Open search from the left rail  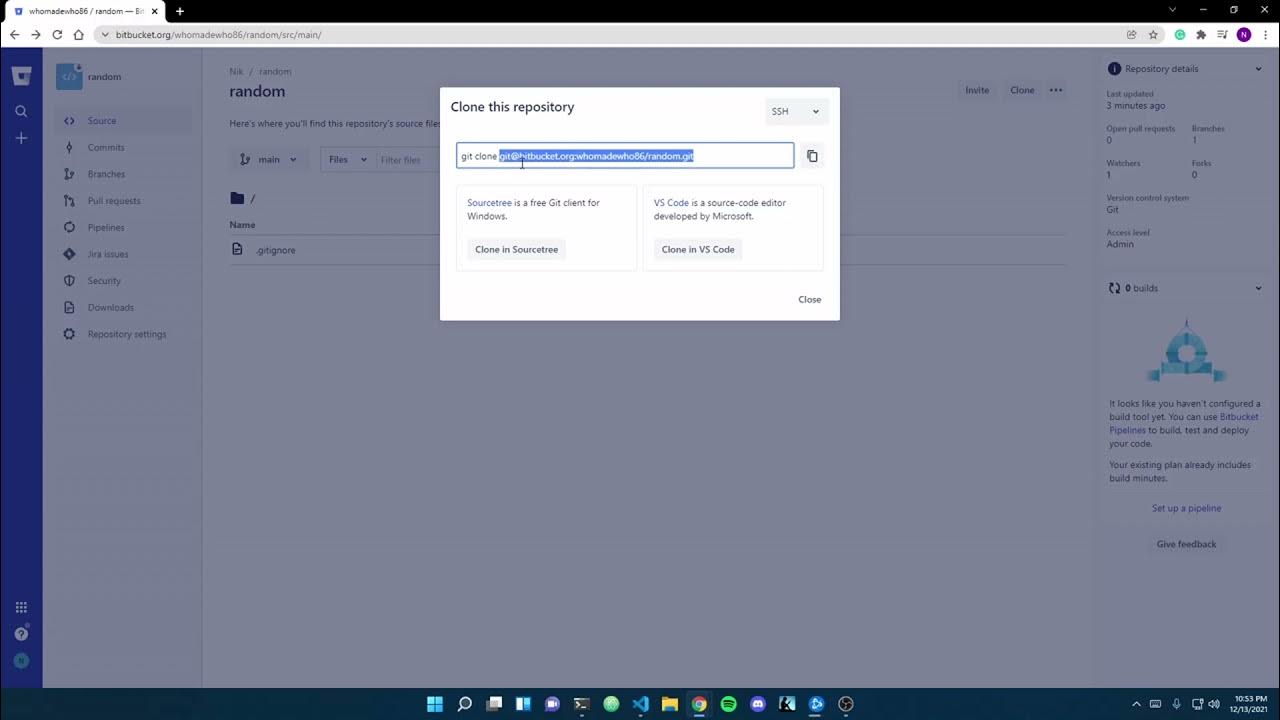21,111
